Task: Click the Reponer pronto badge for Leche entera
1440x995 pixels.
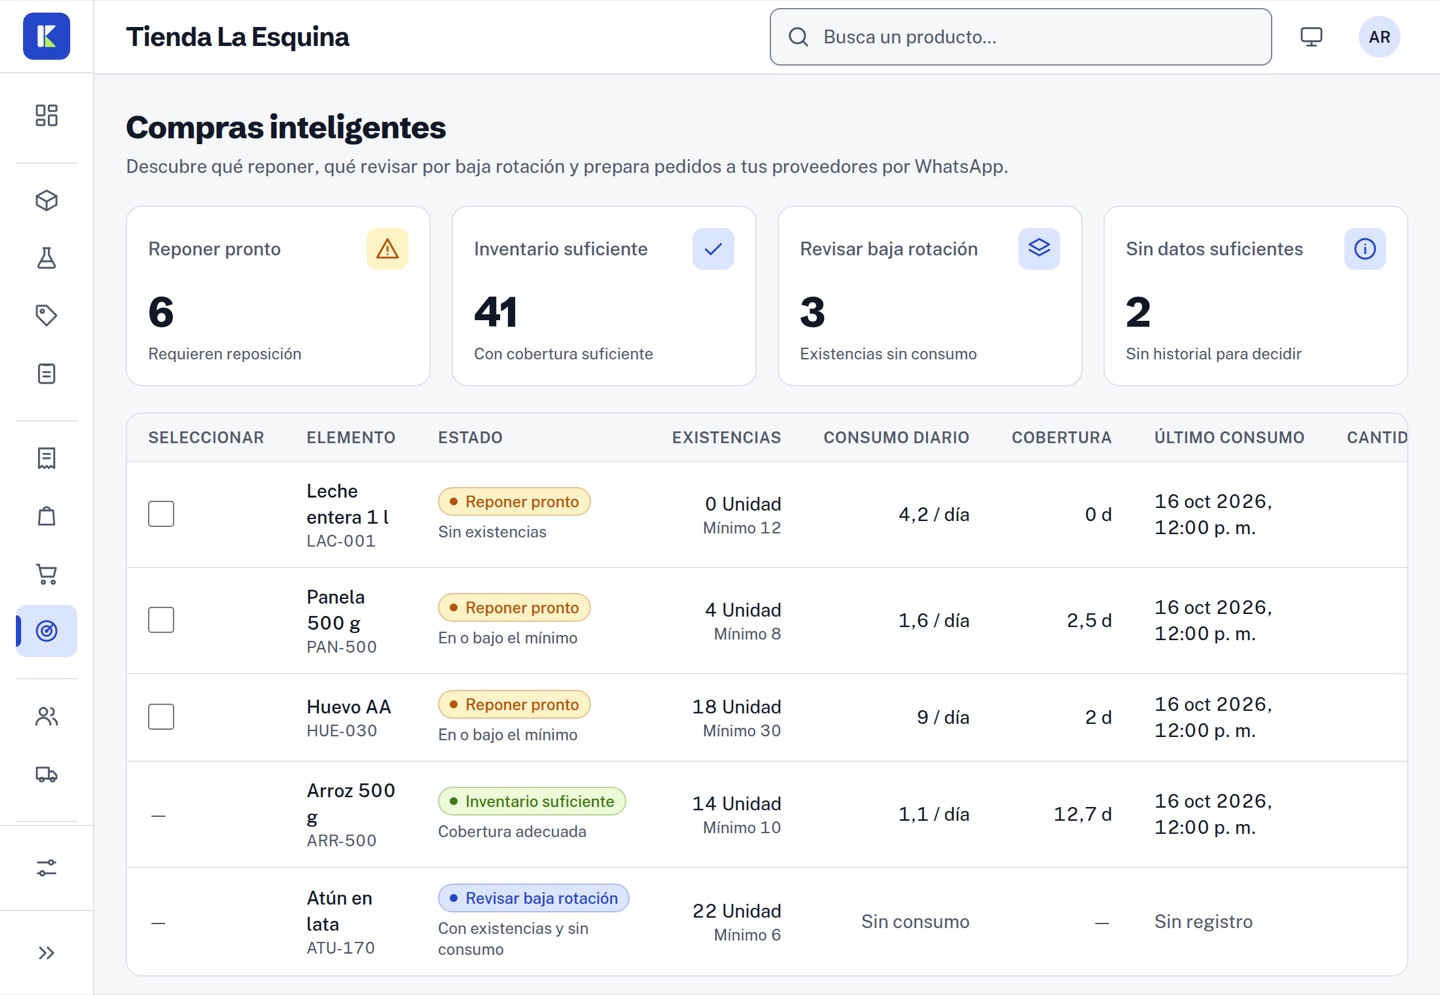Action: (x=514, y=502)
